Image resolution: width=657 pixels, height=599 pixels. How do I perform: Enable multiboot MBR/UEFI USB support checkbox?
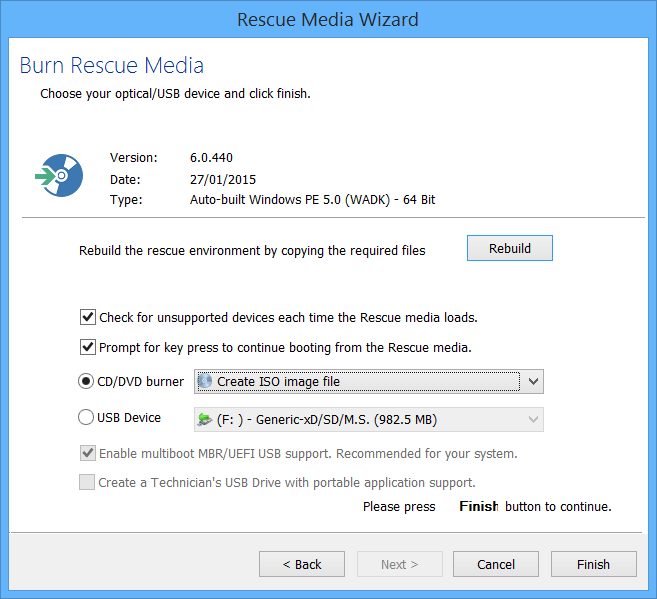pyautogui.click(x=87, y=454)
